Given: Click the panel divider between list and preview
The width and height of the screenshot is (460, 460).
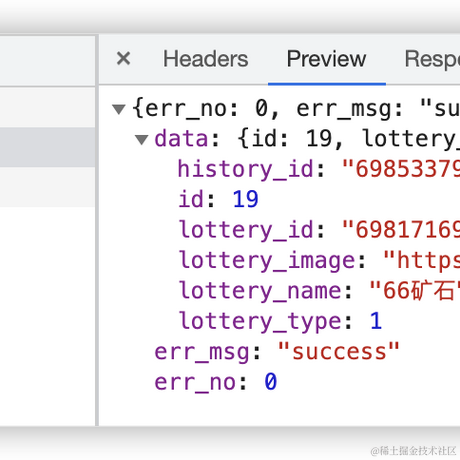Looking at the screenshot, I should pyautogui.click(x=97, y=230).
